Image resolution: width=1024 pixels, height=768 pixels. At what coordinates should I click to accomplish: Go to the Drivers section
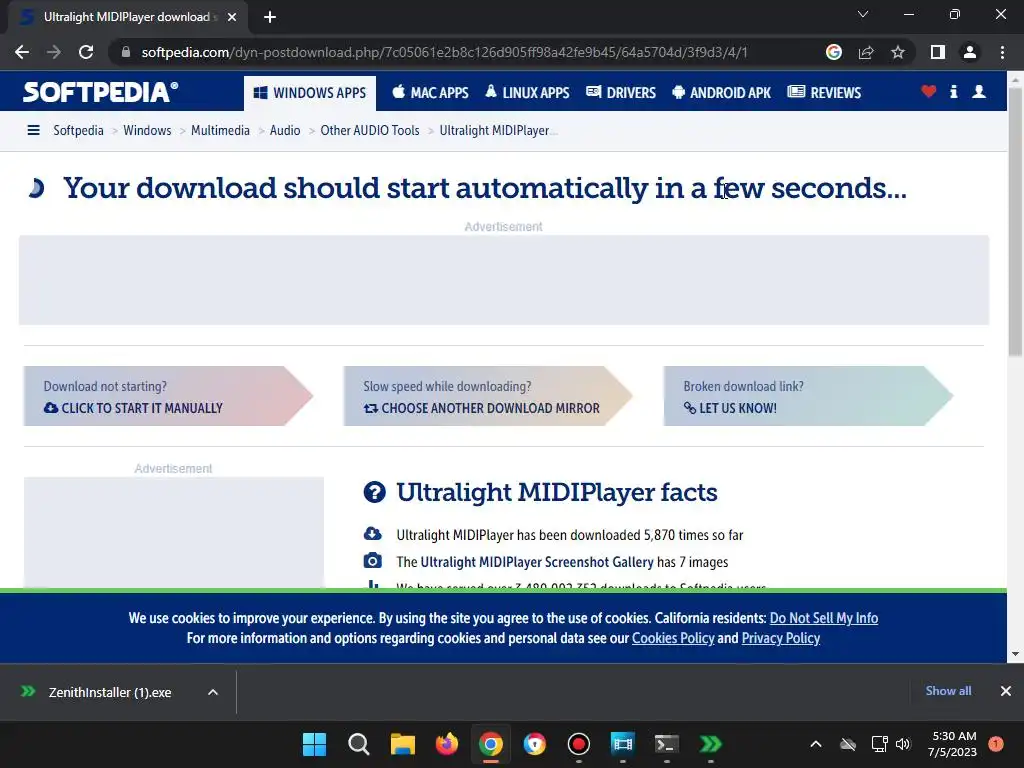[x=621, y=93]
